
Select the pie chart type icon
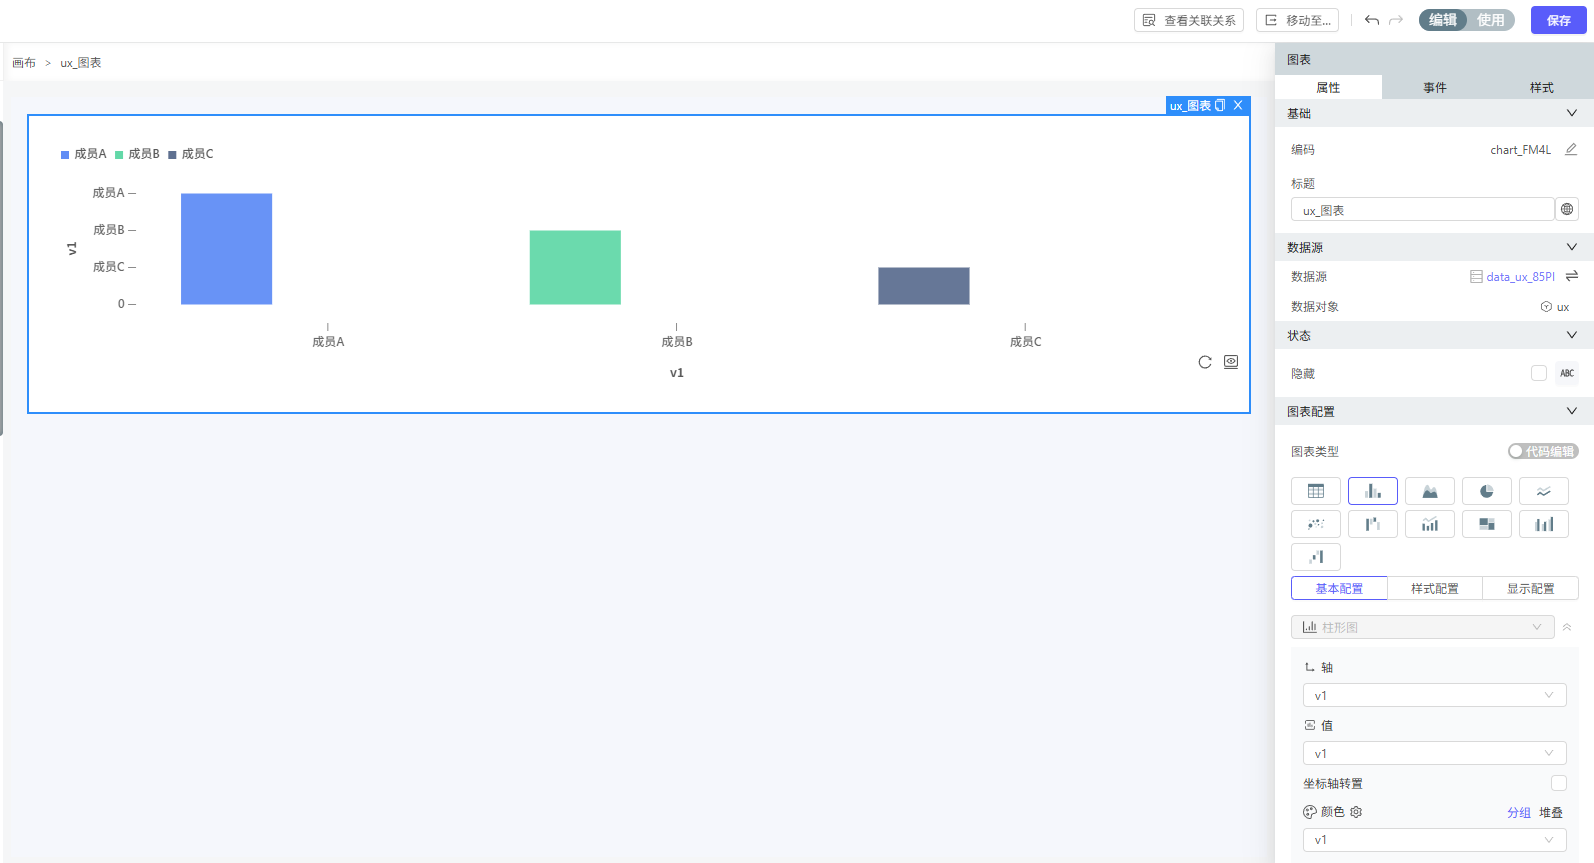(x=1486, y=491)
